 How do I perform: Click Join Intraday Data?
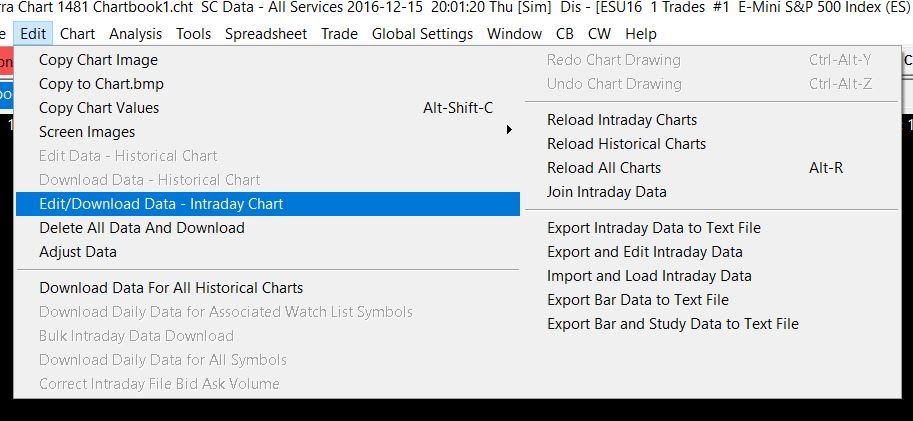607,192
